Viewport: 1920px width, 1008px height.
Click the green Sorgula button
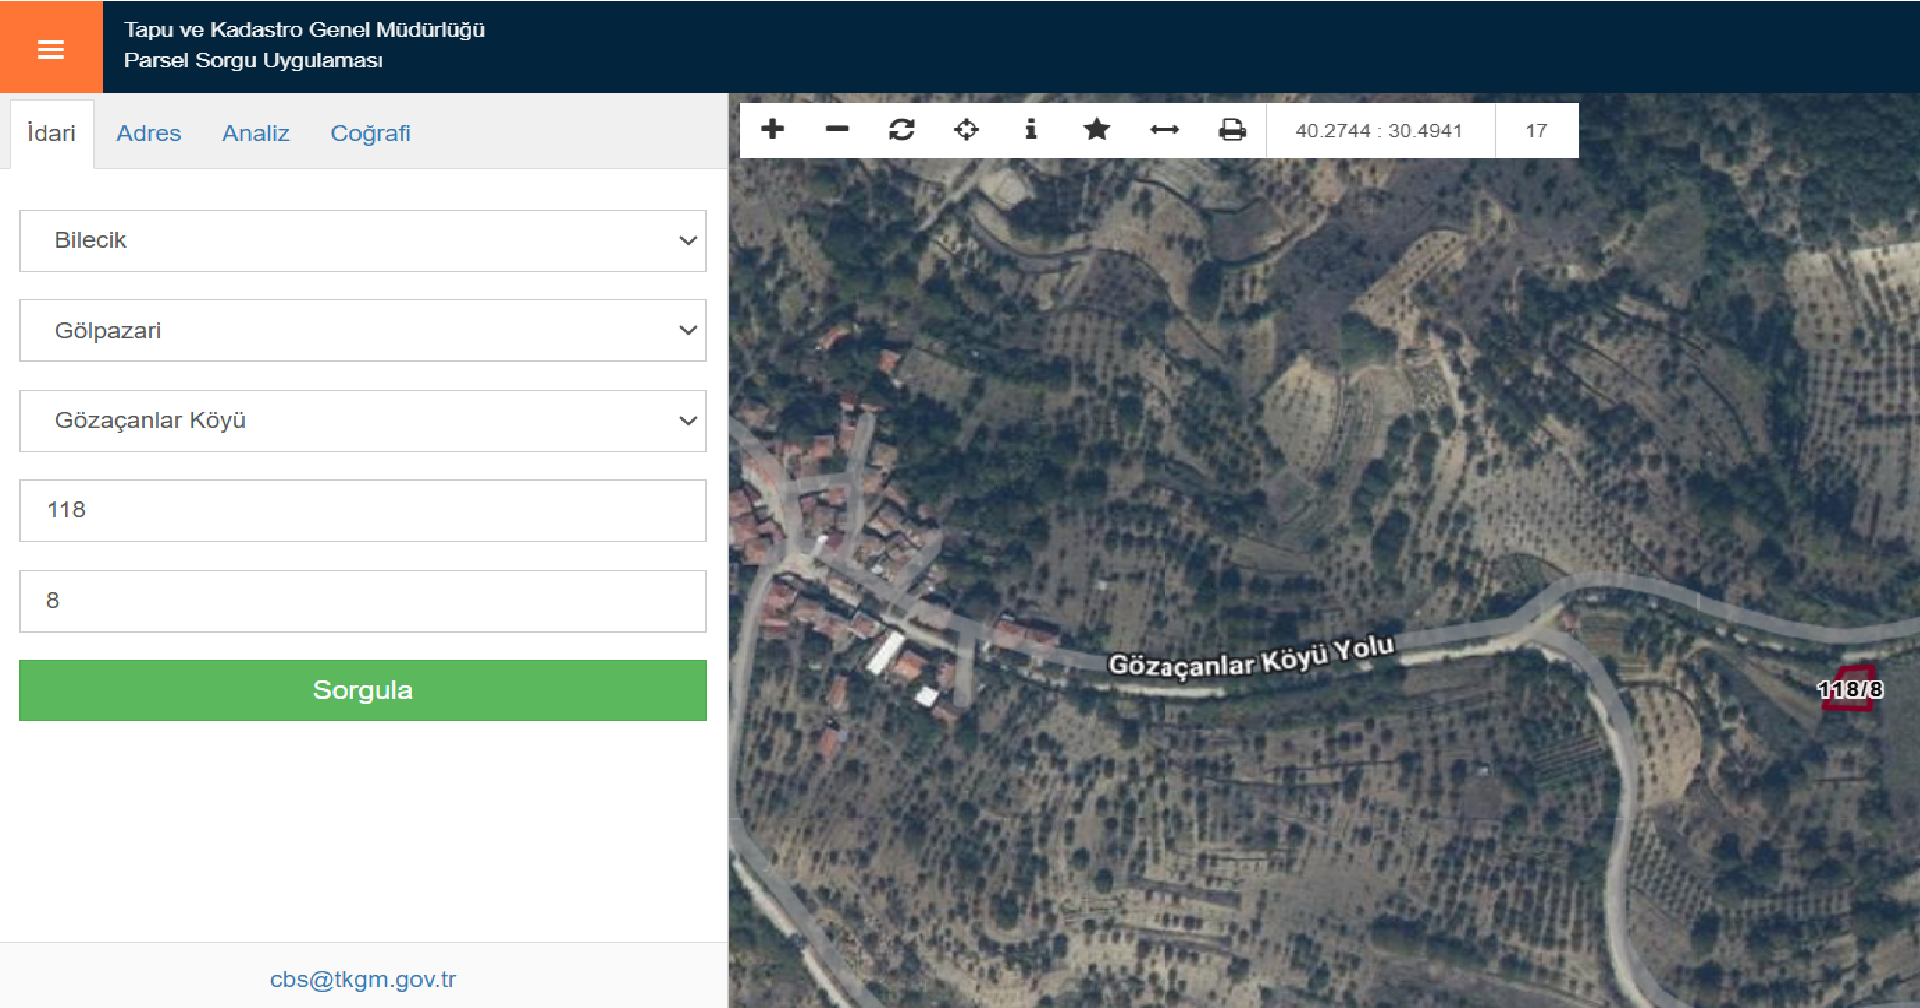tap(363, 690)
